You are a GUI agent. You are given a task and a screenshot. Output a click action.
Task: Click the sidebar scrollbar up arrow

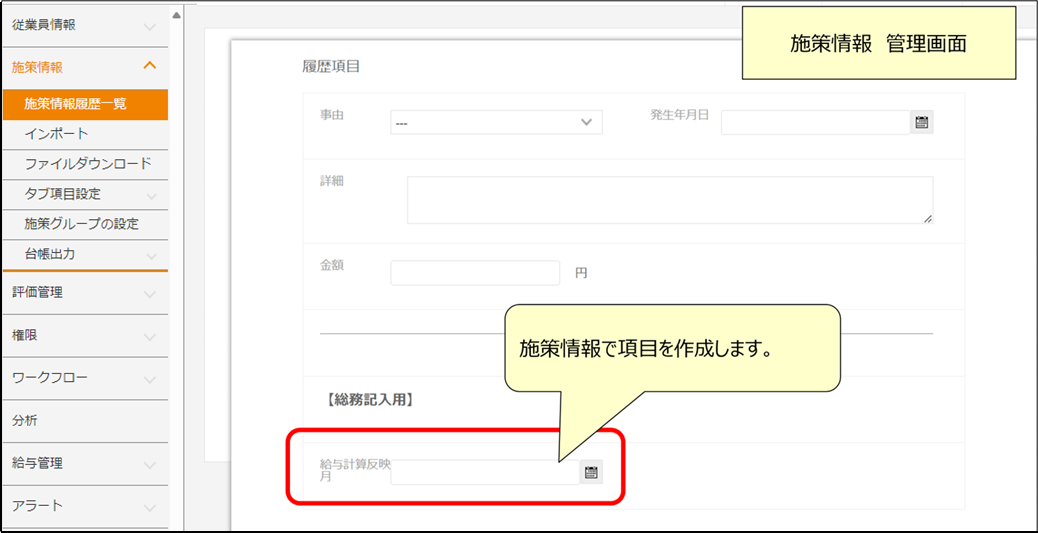(176, 15)
